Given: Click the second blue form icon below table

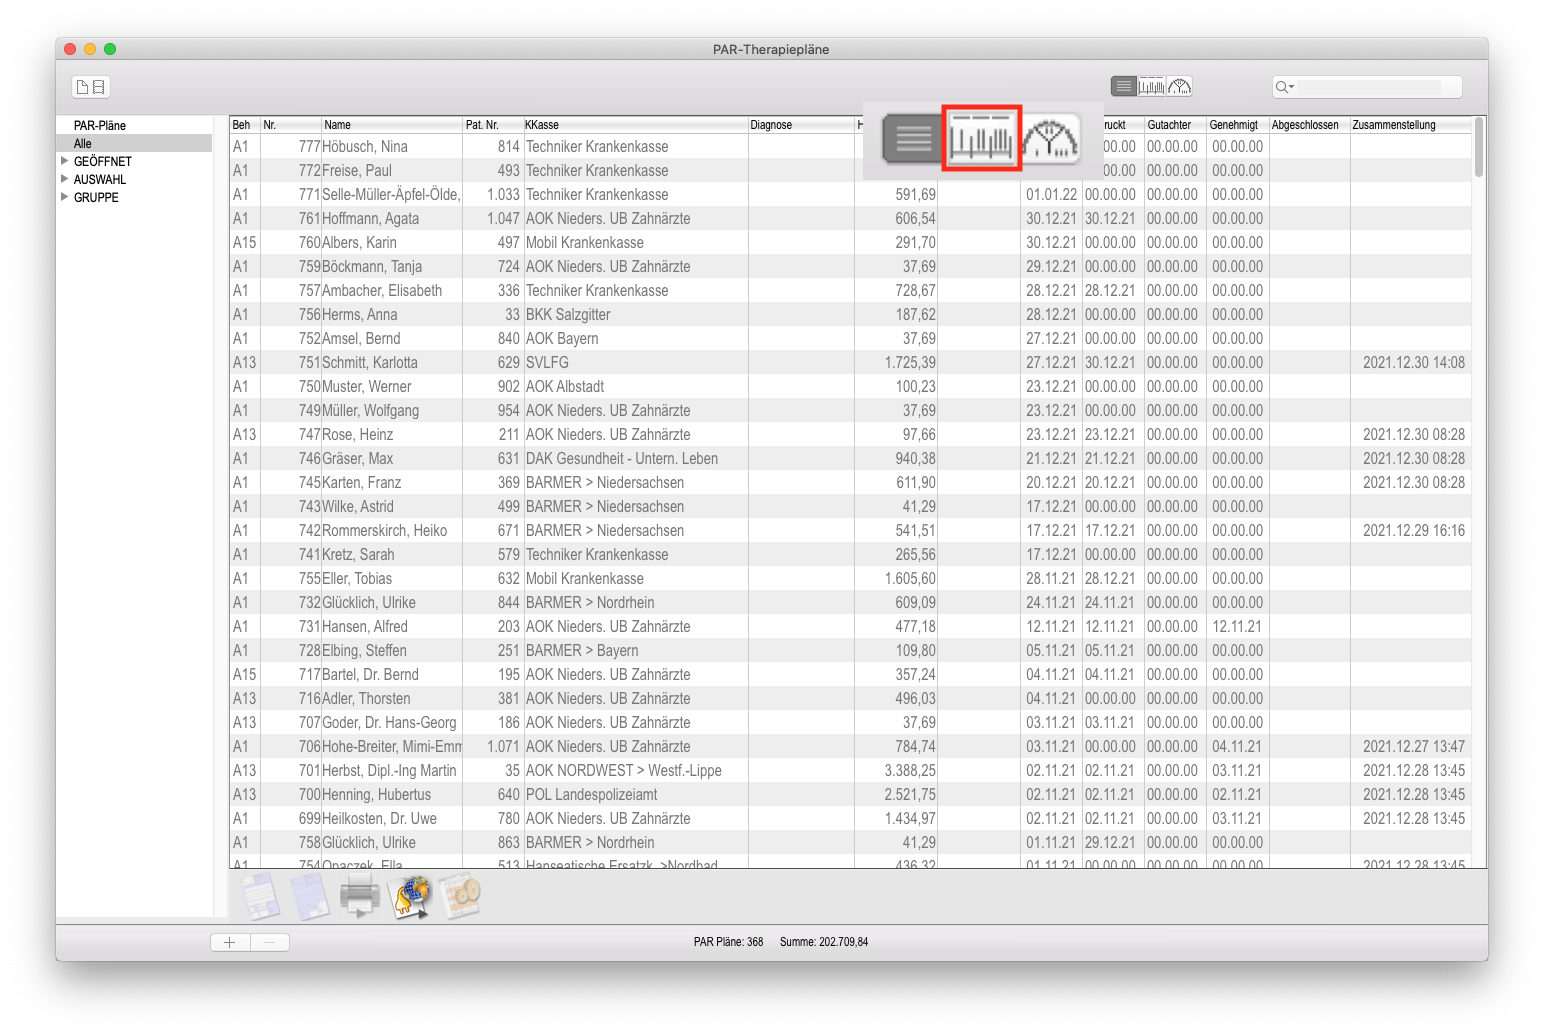Looking at the screenshot, I should pyautogui.click(x=310, y=895).
